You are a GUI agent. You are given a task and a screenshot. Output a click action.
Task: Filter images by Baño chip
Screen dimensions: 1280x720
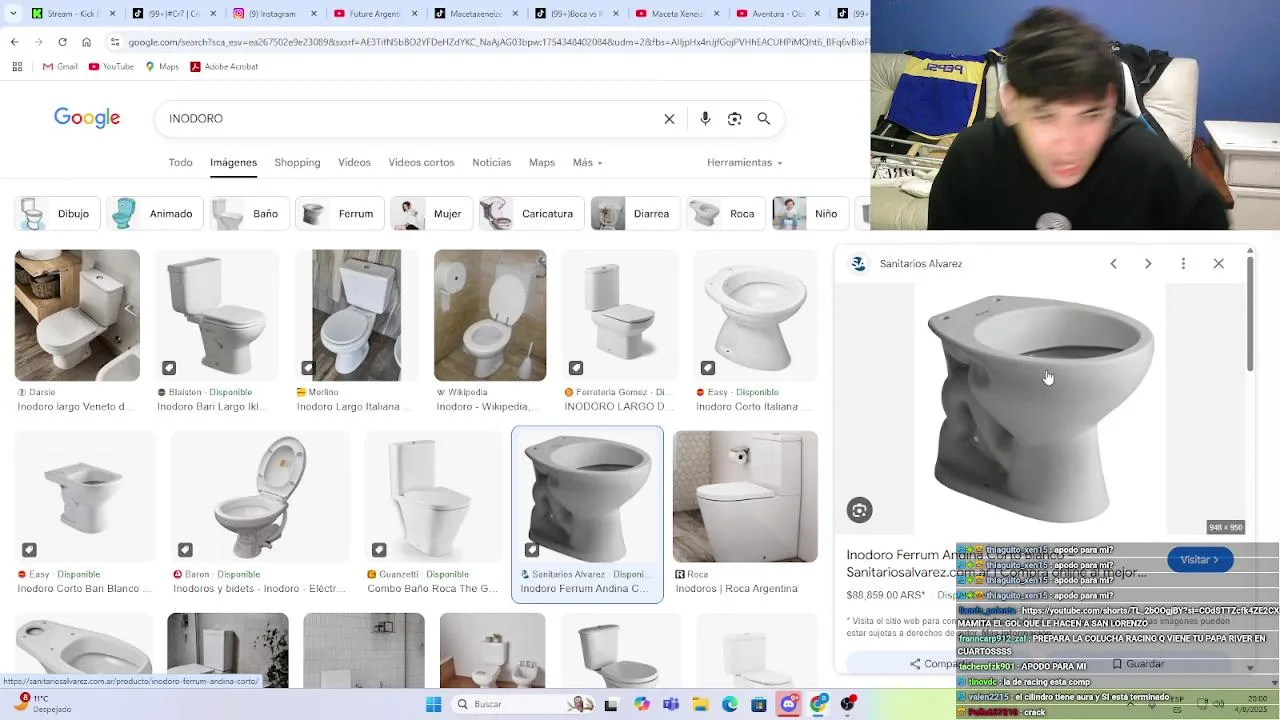point(250,214)
